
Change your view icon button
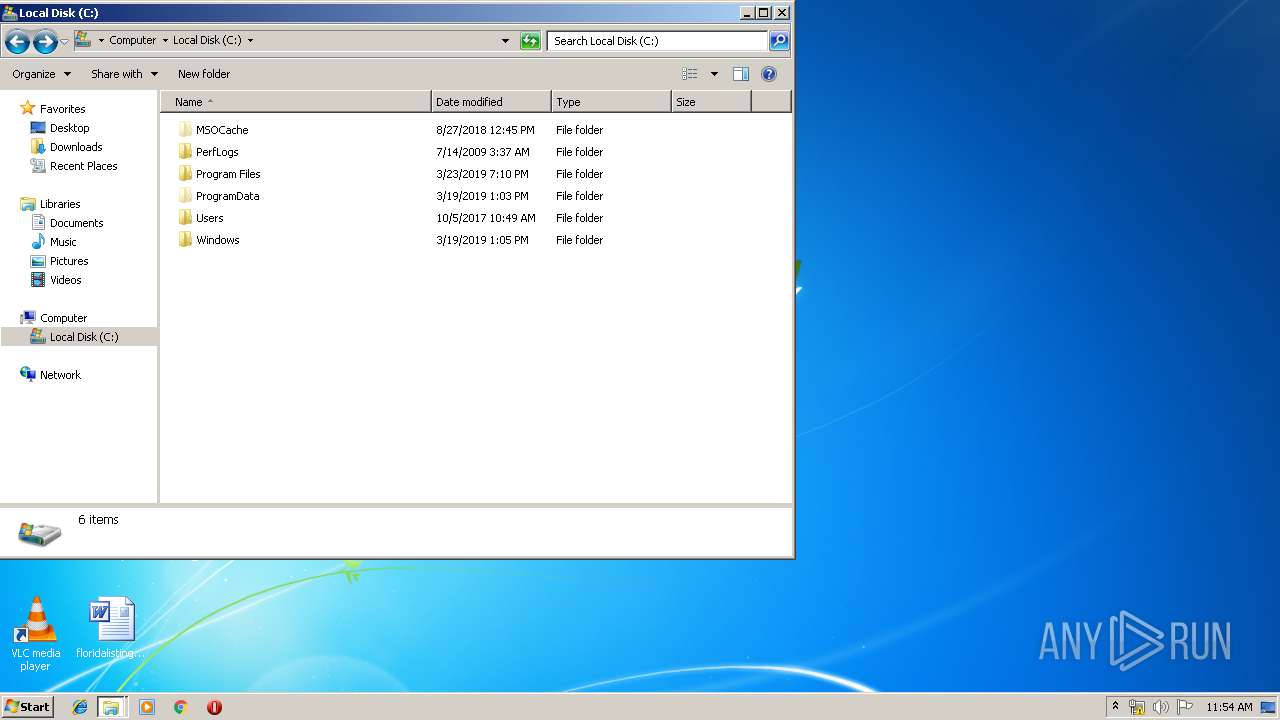pyautogui.click(x=690, y=74)
